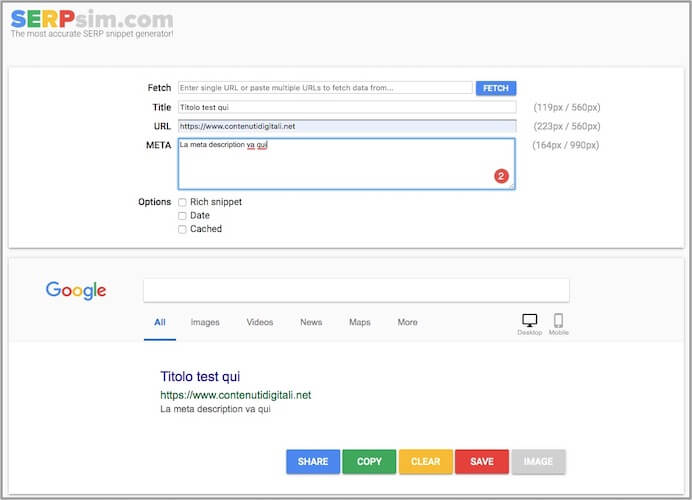Screen dimensions: 692x500
Task: Switch preview to Desktop view icon
Action: point(529,320)
